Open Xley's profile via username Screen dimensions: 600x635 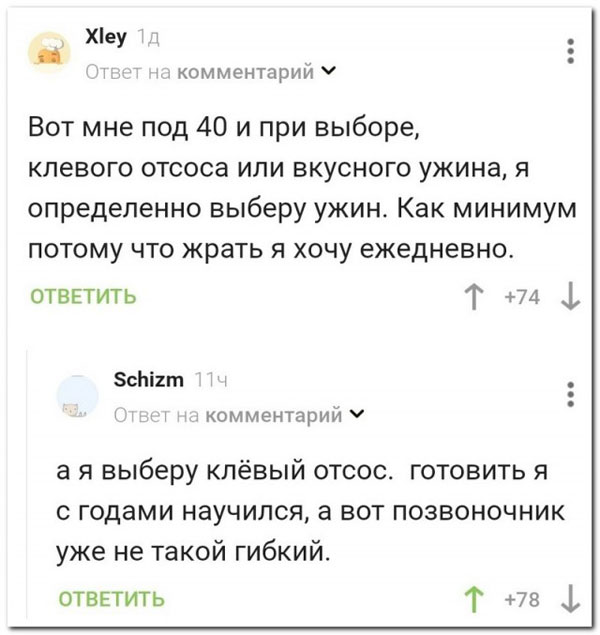click(x=106, y=37)
